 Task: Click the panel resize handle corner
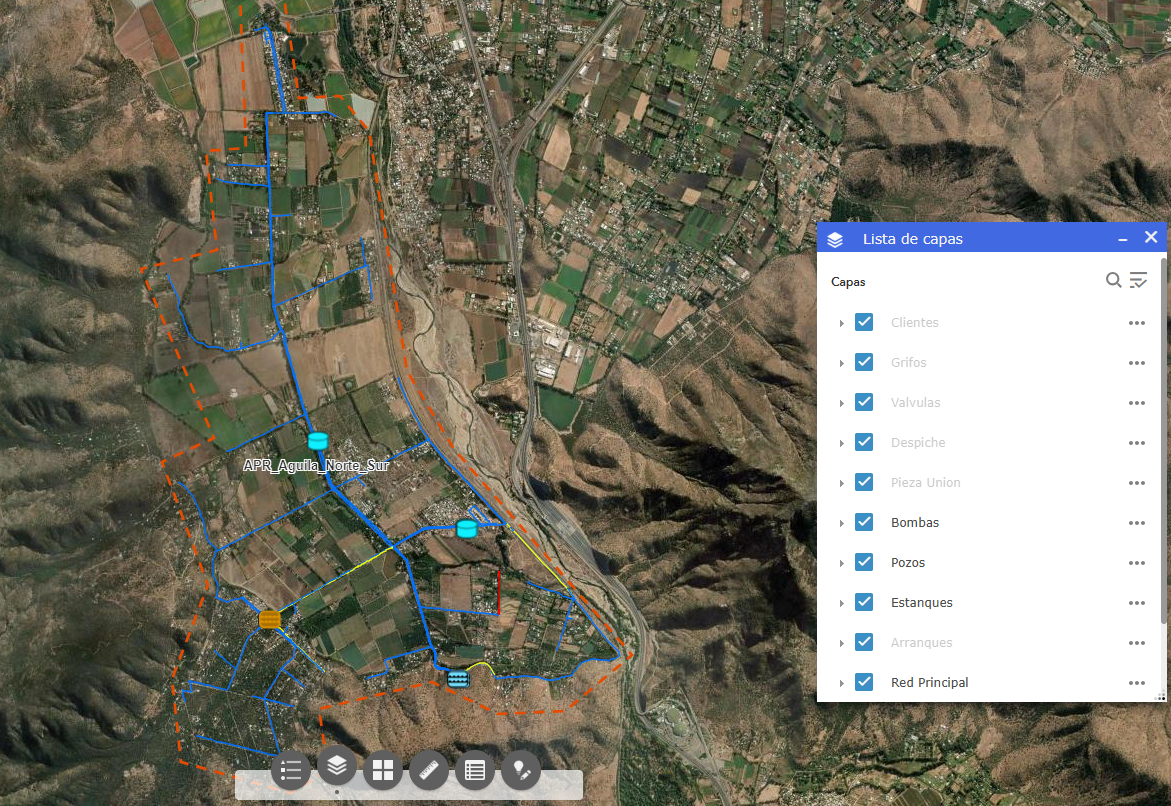(x=1160, y=696)
